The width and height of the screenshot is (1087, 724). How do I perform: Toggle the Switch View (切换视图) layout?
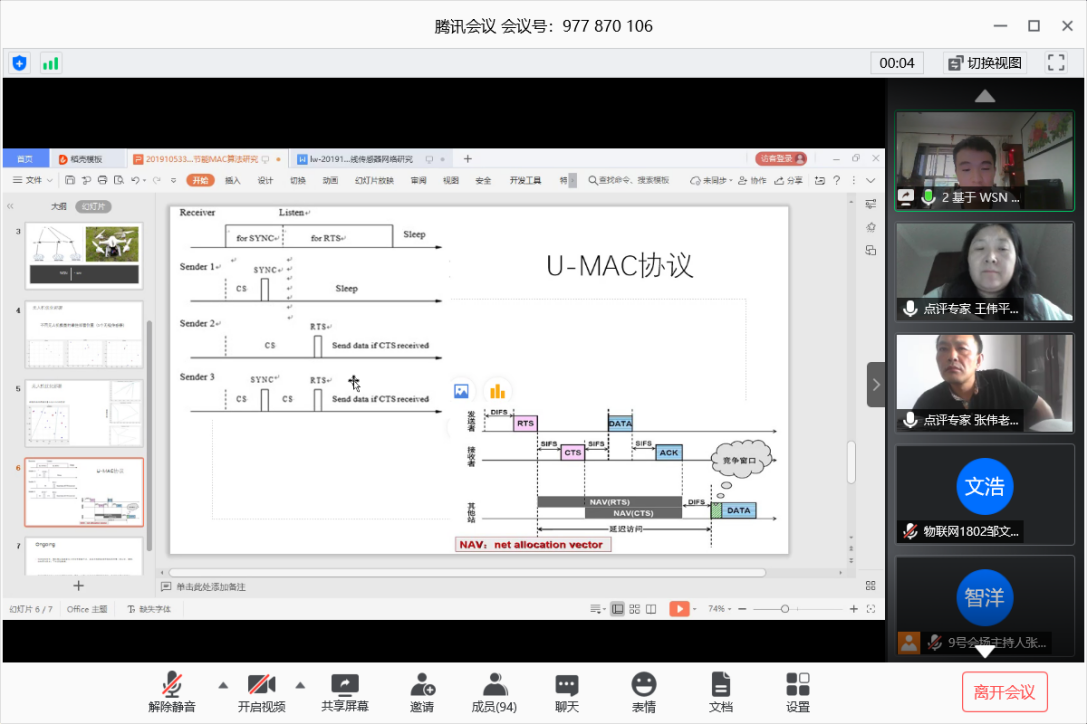(985, 63)
